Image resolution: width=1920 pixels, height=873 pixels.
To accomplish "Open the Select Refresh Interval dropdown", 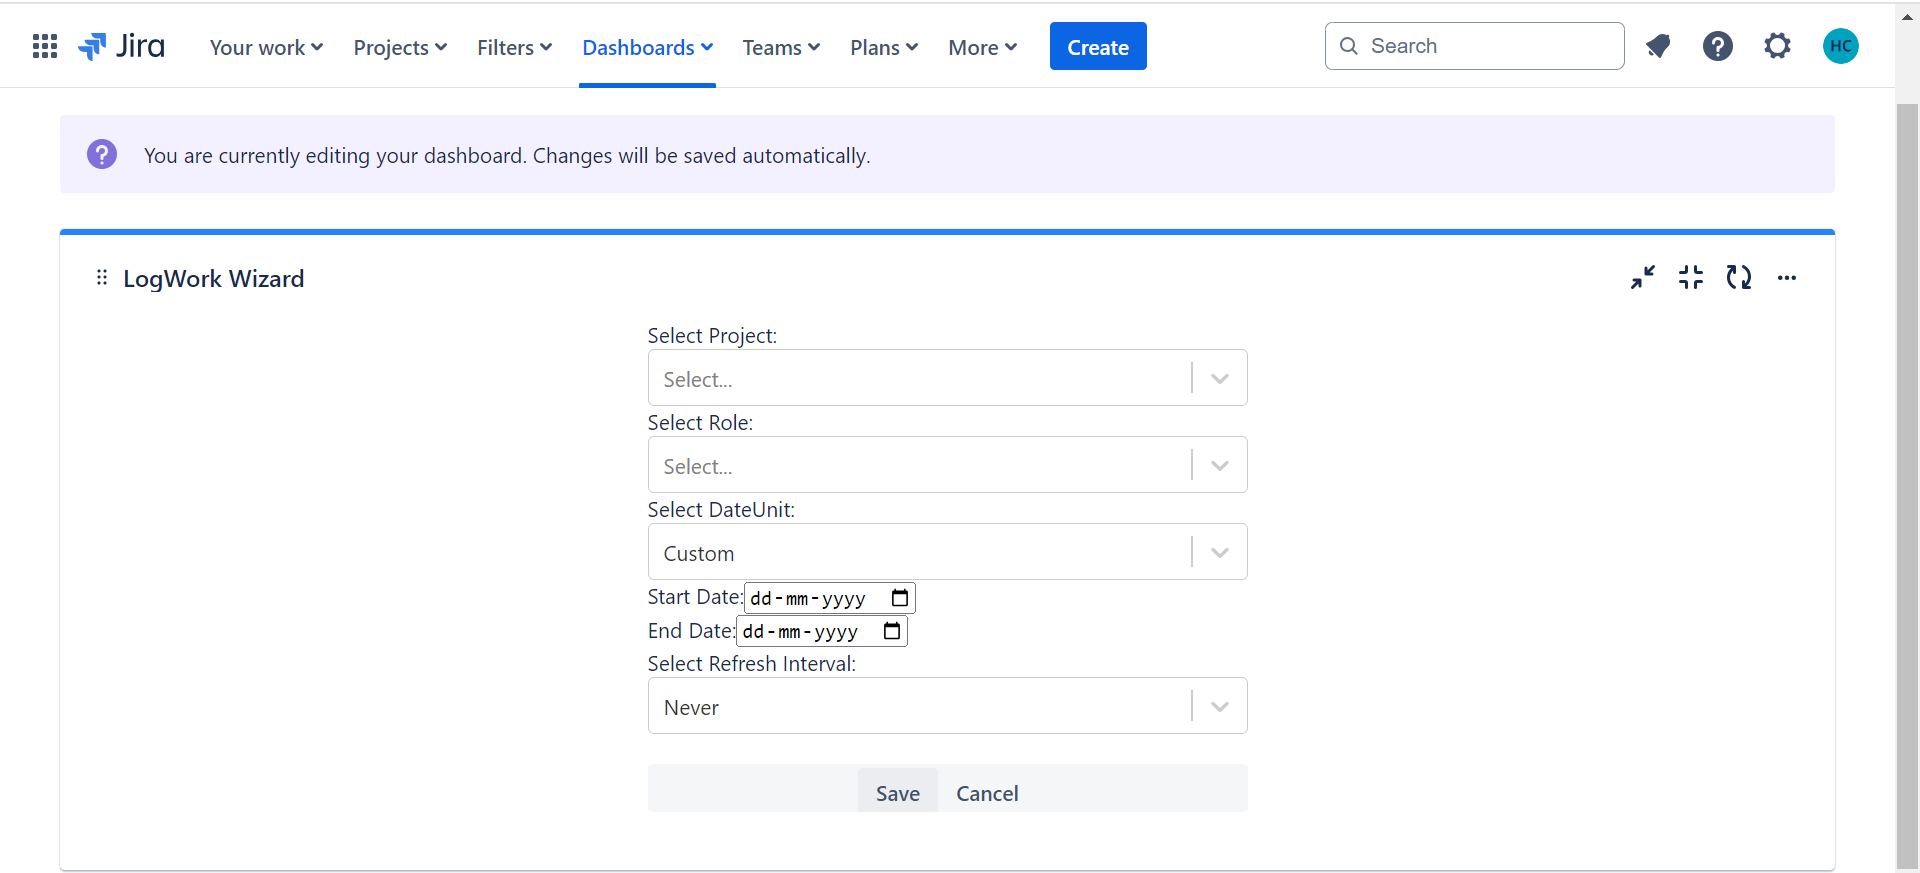I will click(x=1219, y=706).
